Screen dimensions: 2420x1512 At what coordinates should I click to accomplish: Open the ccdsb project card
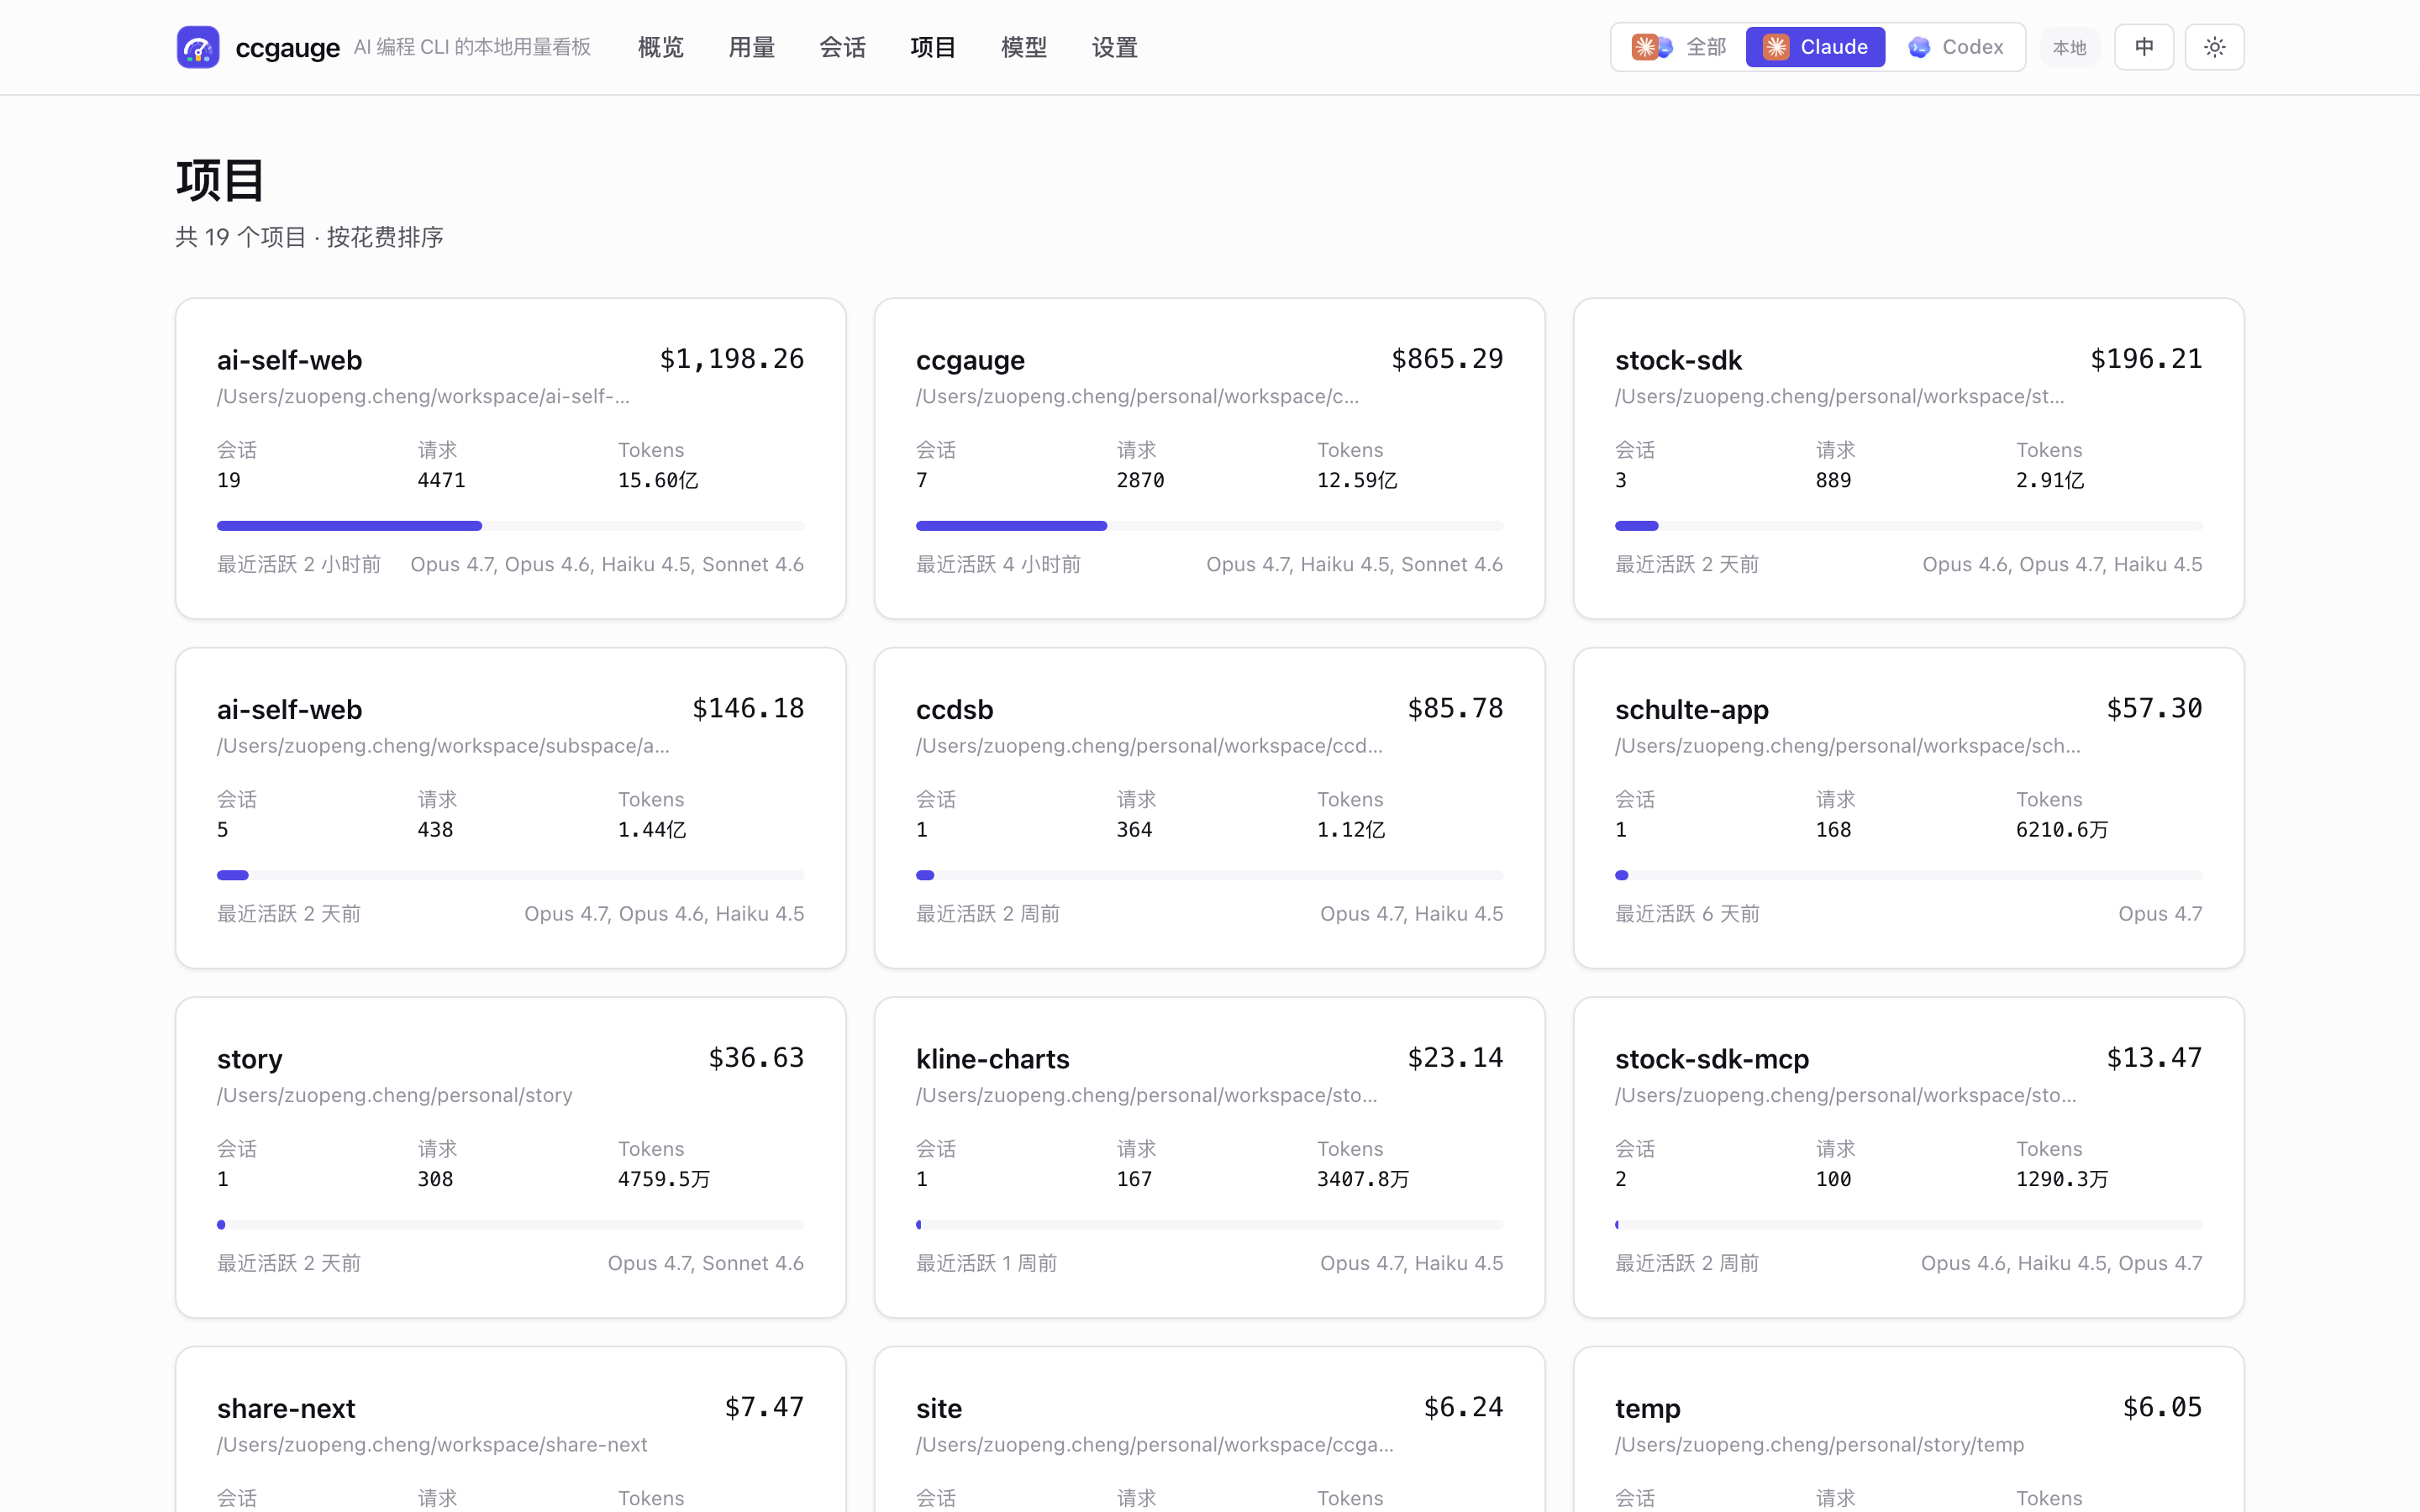pos(1210,808)
